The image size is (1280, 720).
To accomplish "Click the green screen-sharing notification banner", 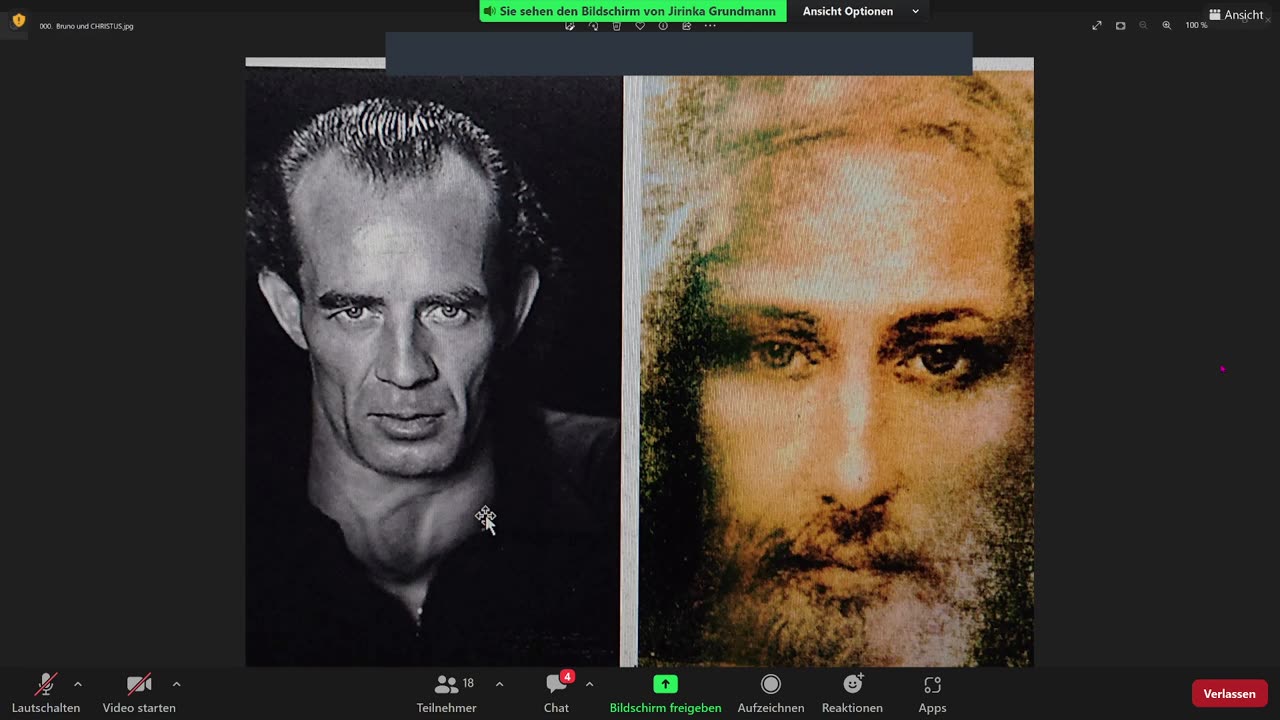I will [x=633, y=11].
